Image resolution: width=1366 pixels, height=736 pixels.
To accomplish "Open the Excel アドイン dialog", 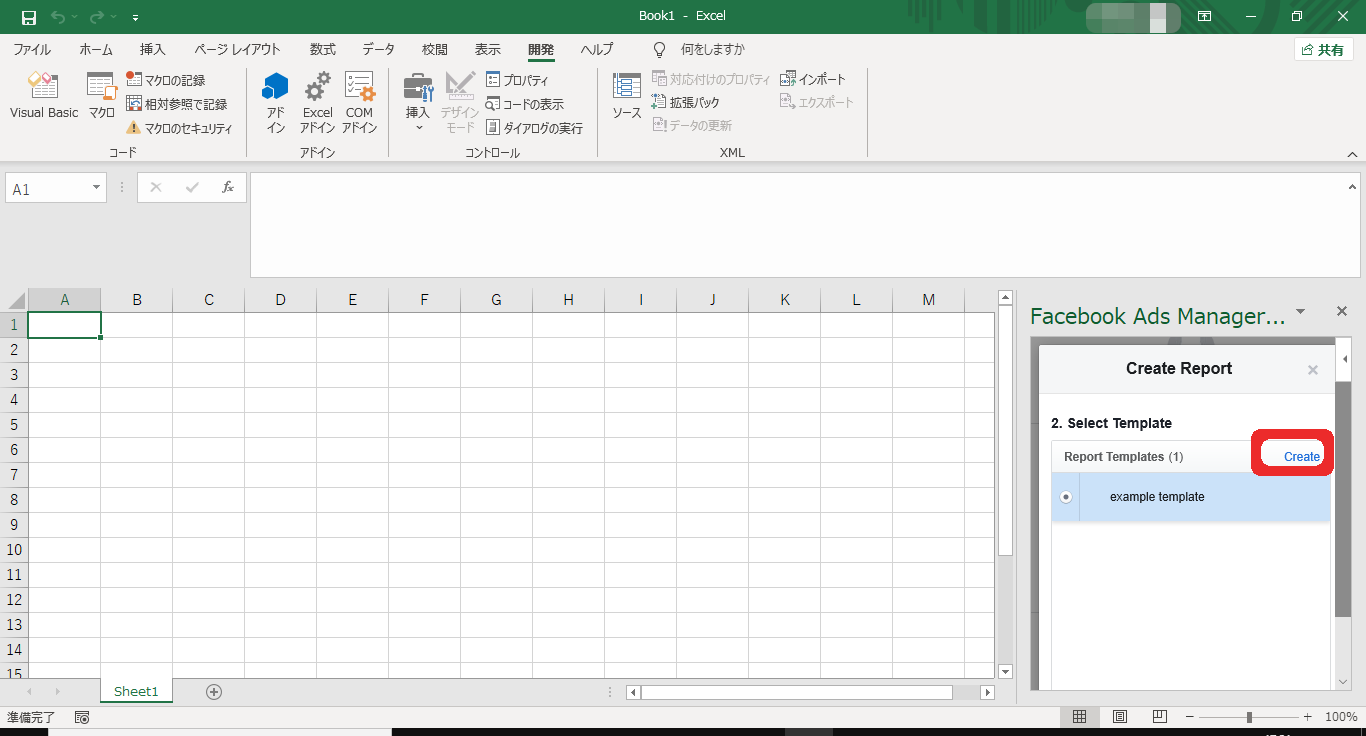I will pos(317,102).
